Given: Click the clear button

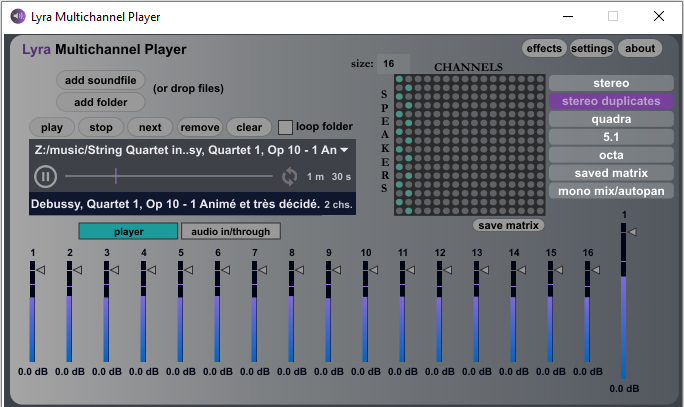Looking at the screenshot, I should click(x=249, y=127).
